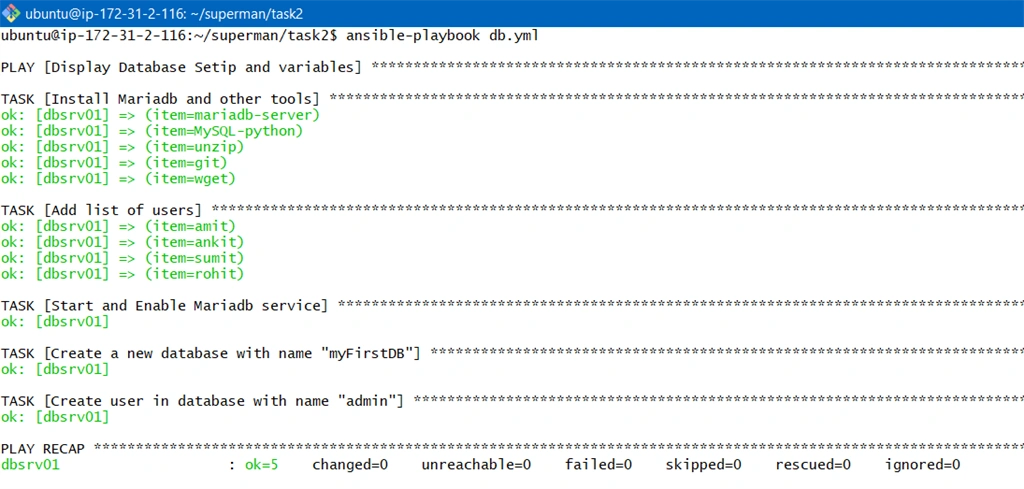Click the shell prompt ubuntu@ip-172-31-2-116

[94, 35]
